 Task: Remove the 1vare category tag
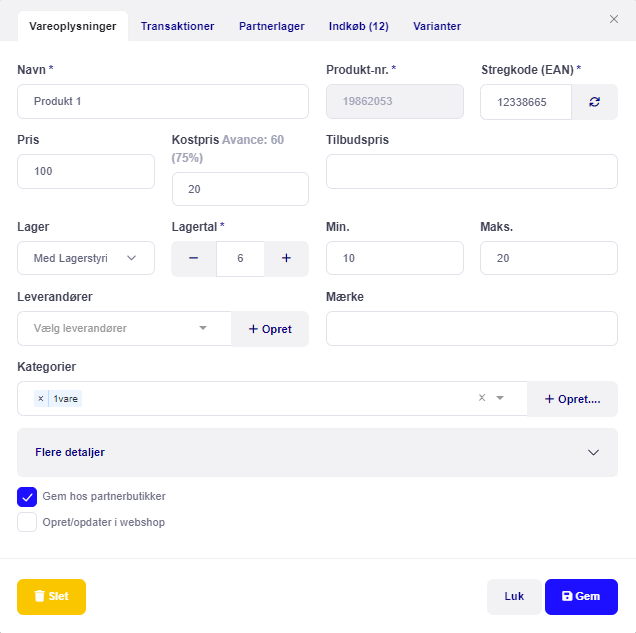click(41, 399)
